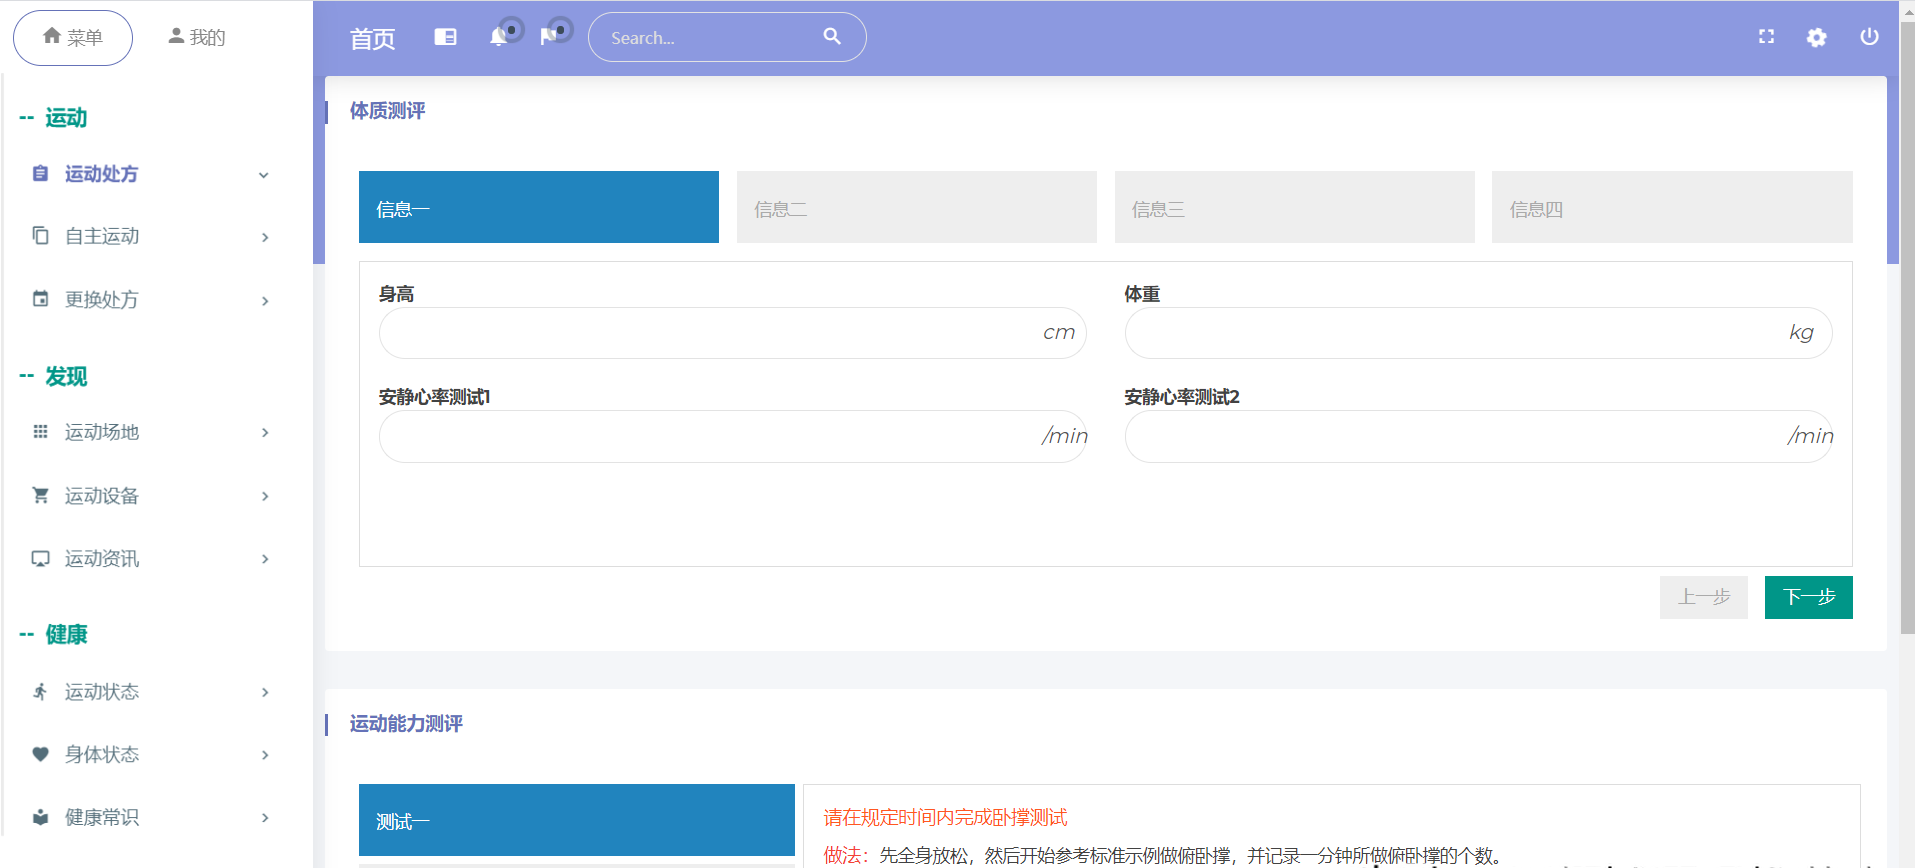Viewport: 1915px width, 868px height.
Task: Click the flag icon in header
Action: click(548, 37)
